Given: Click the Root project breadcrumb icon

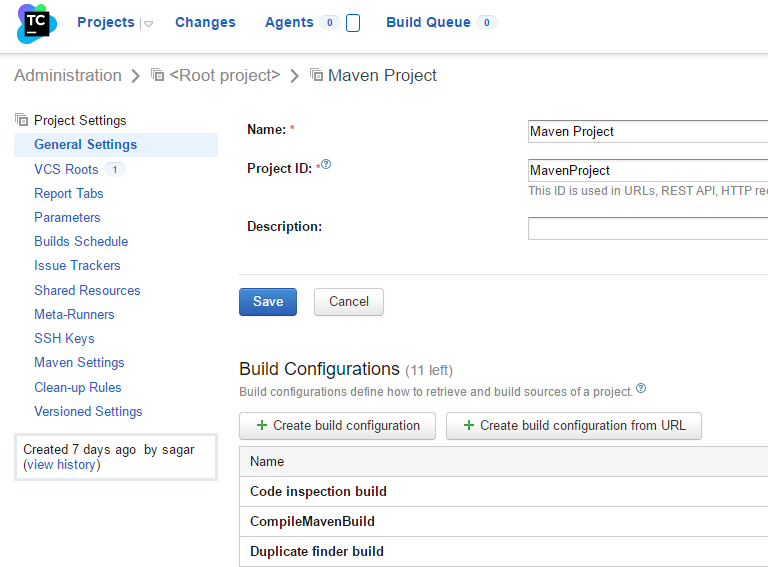Looking at the screenshot, I should click(157, 75).
